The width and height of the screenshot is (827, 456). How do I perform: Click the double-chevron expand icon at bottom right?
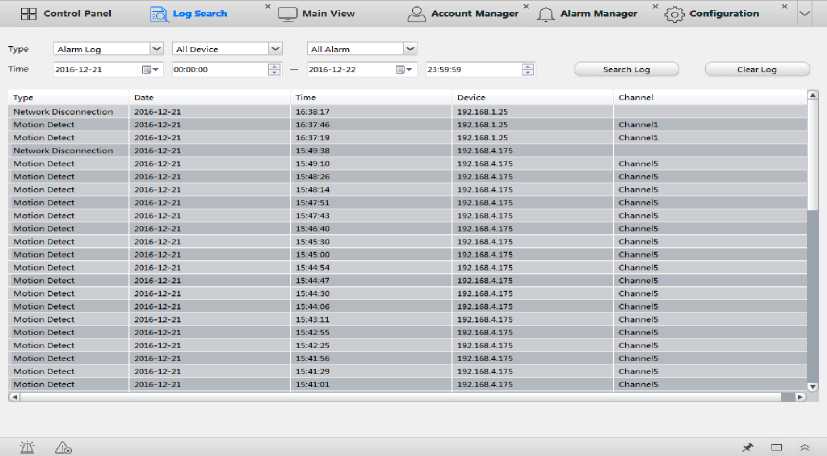click(805, 446)
